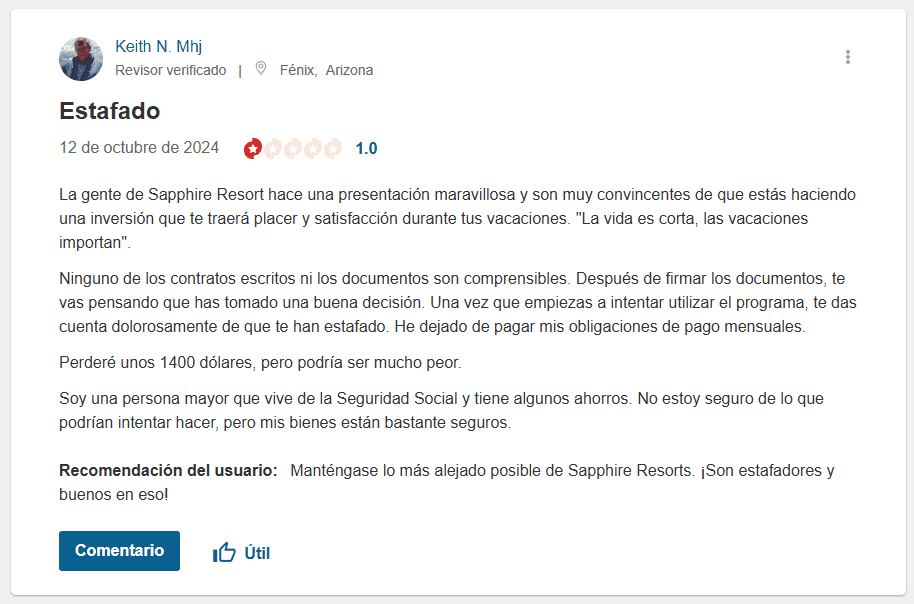Click the first red filled star

click(253, 149)
